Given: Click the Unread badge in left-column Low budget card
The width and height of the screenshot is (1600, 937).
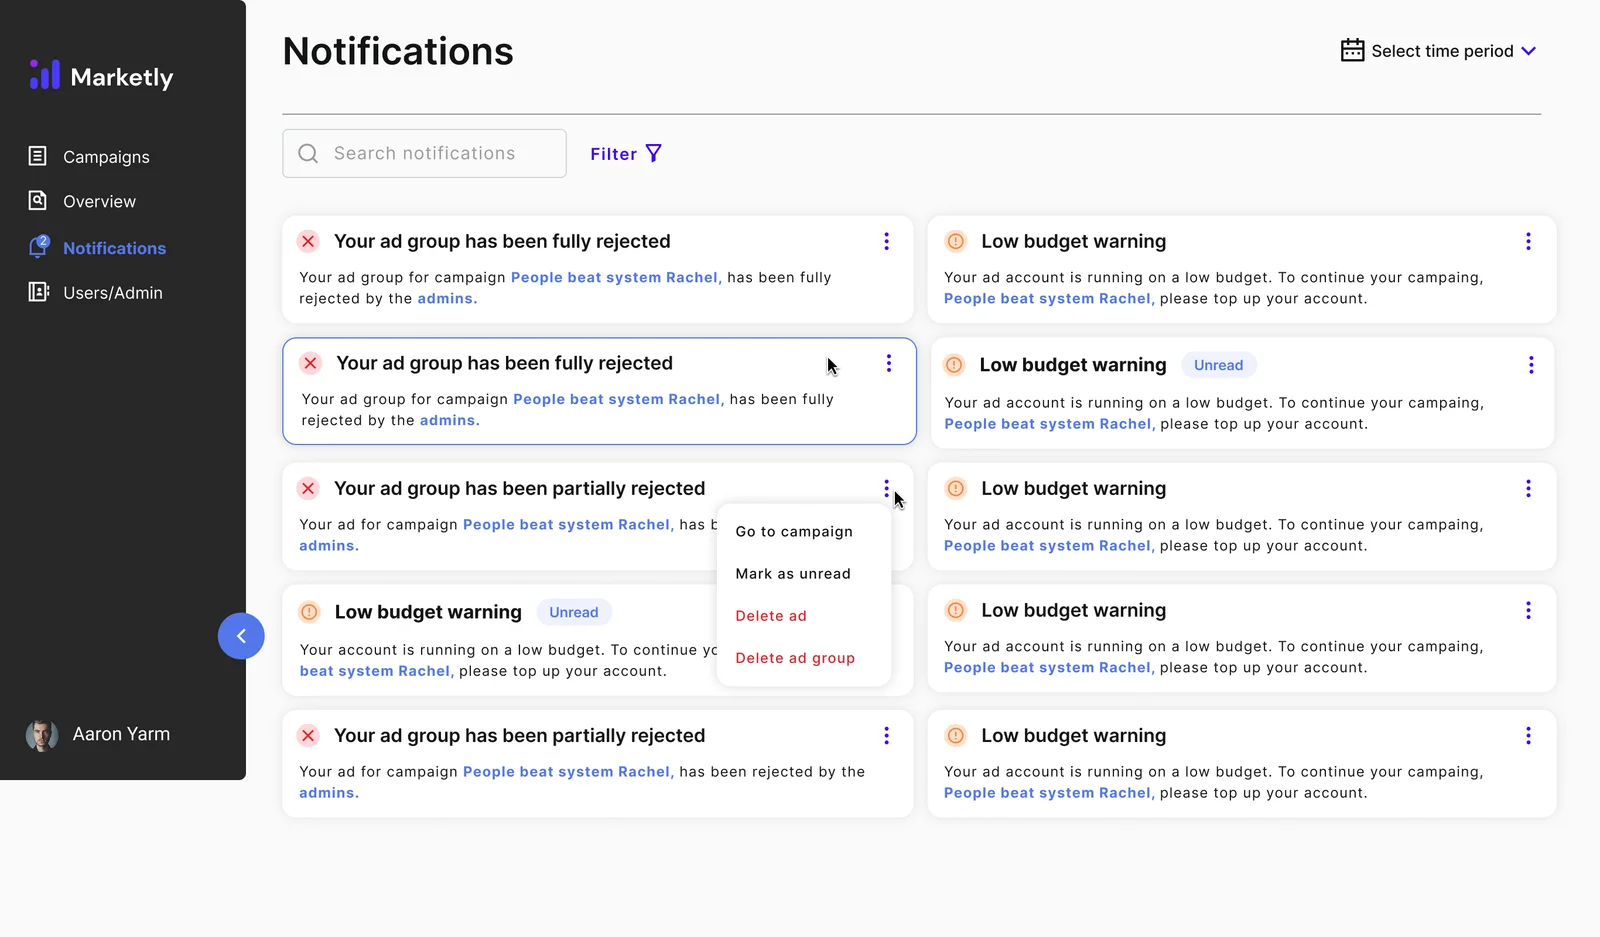Looking at the screenshot, I should (x=574, y=612).
